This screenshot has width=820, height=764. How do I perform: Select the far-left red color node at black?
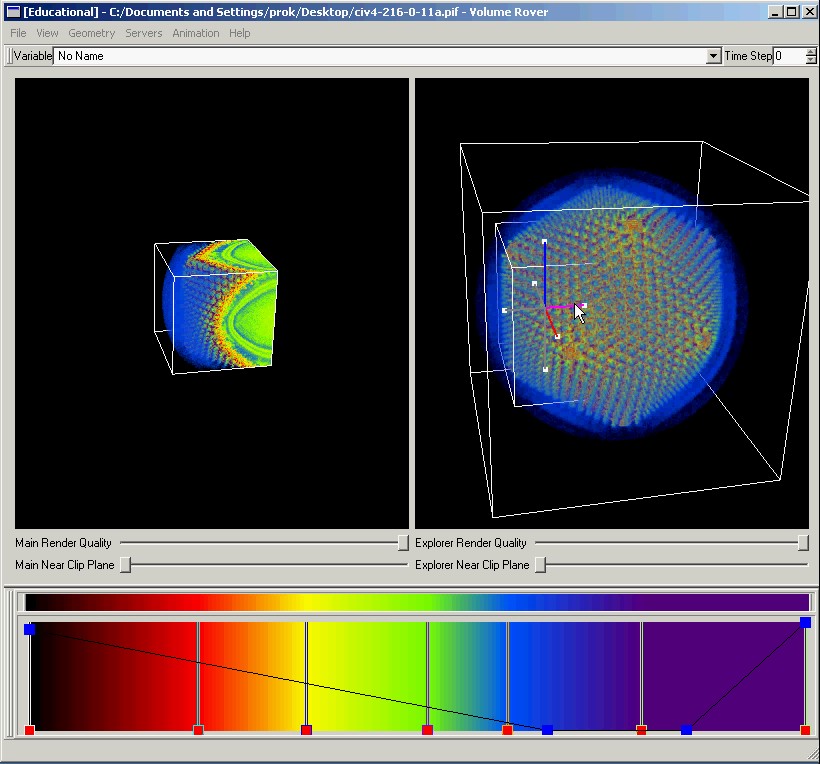30,730
